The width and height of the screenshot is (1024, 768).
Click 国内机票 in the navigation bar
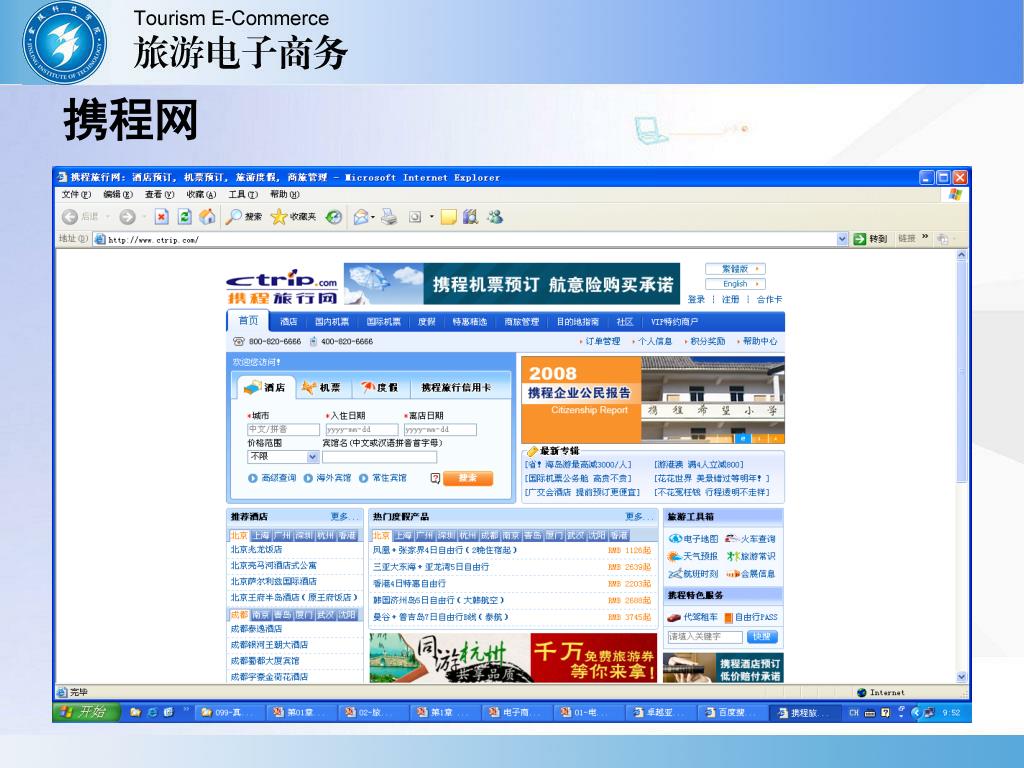[331, 322]
